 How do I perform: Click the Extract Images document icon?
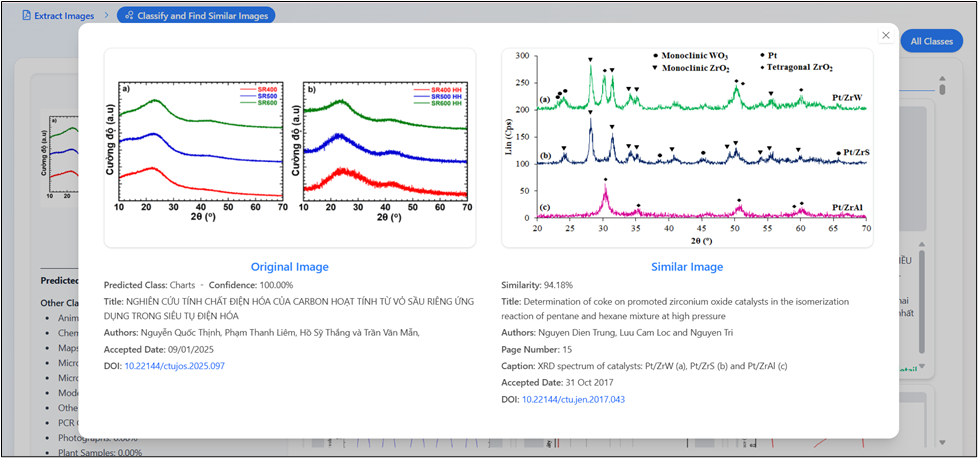[26, 16]
